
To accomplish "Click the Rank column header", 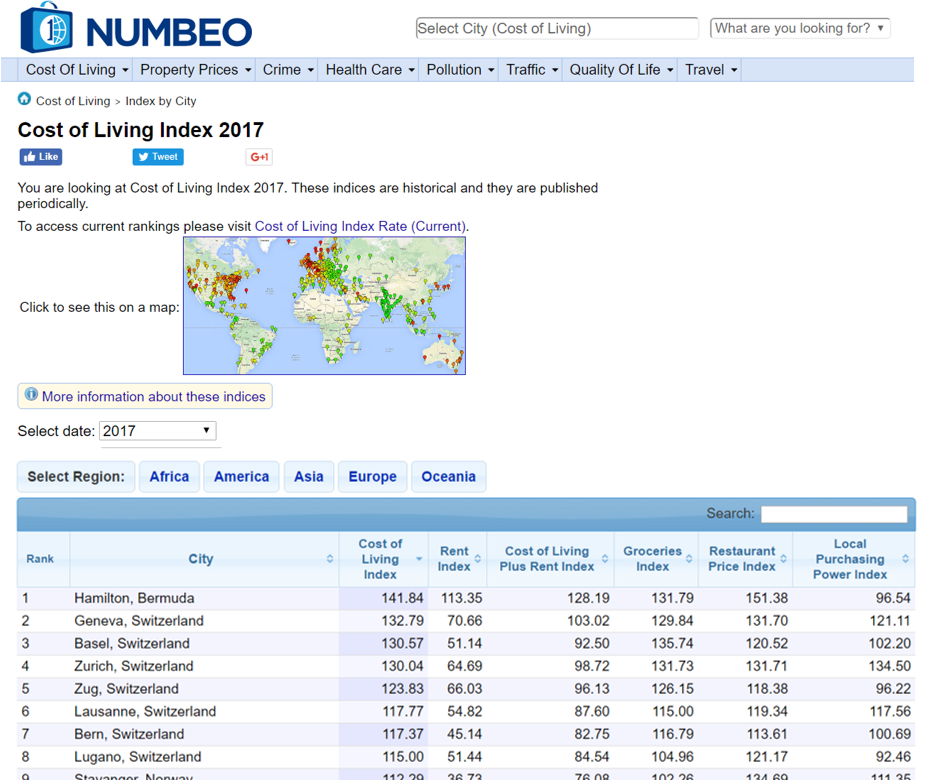I will tap(40, 559).
